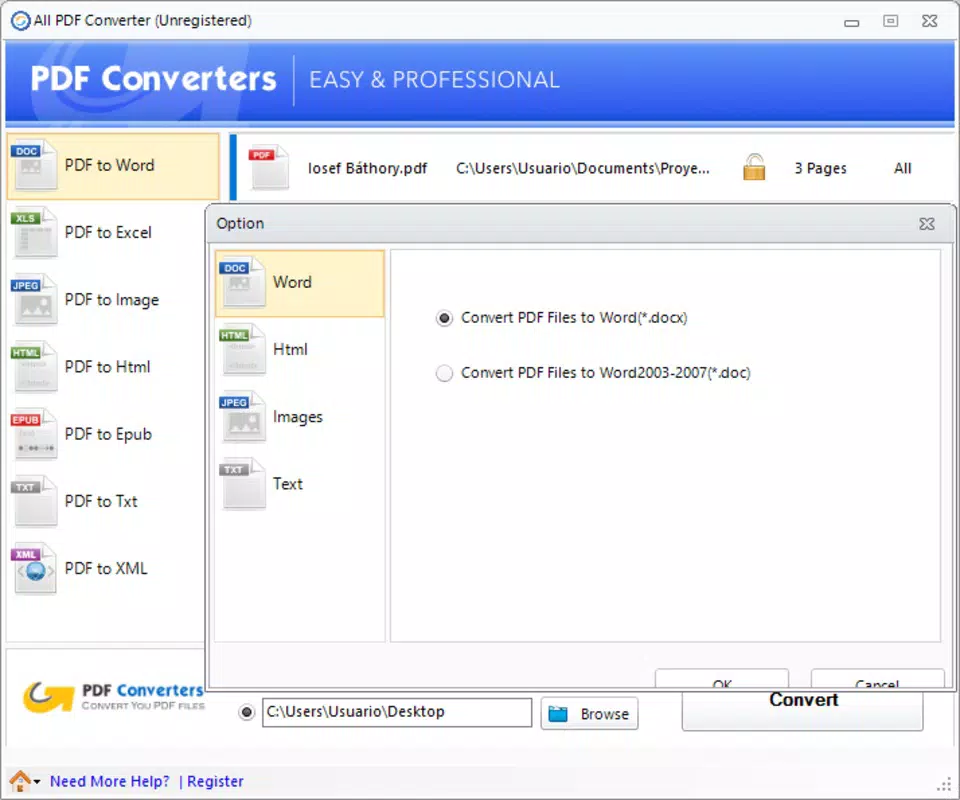The height and width of the screenshot is (800, 960).
Task: Choose PDF to Html conversion mode
Action: coord(105,367)
